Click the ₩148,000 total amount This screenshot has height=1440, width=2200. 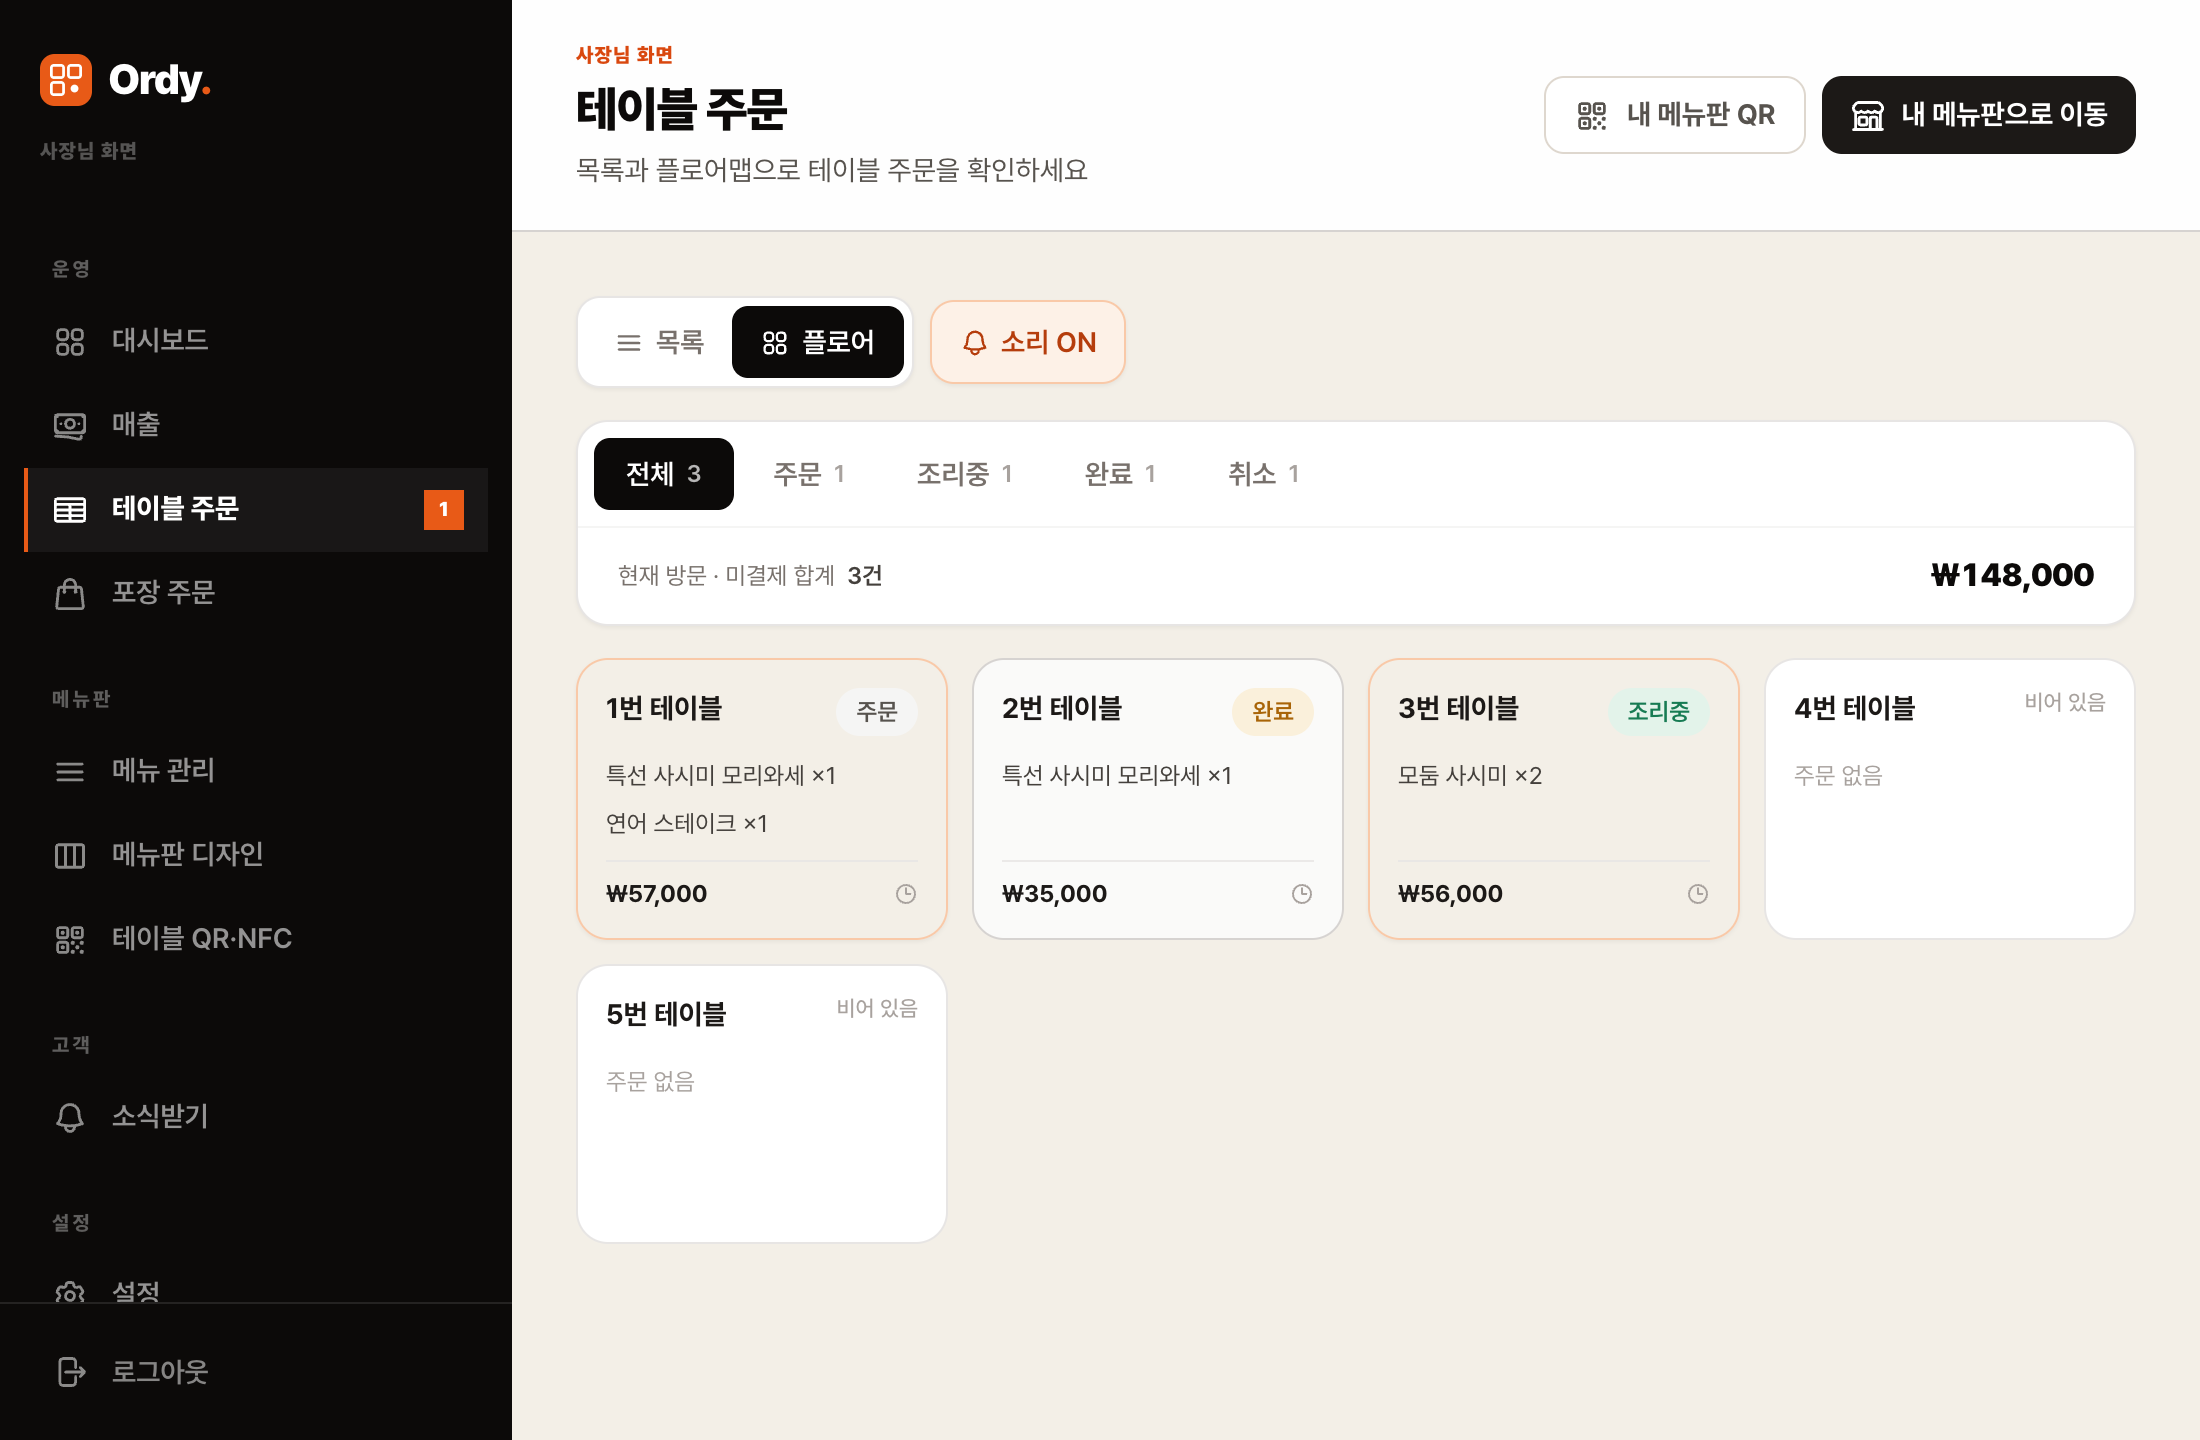[2012, 576]
